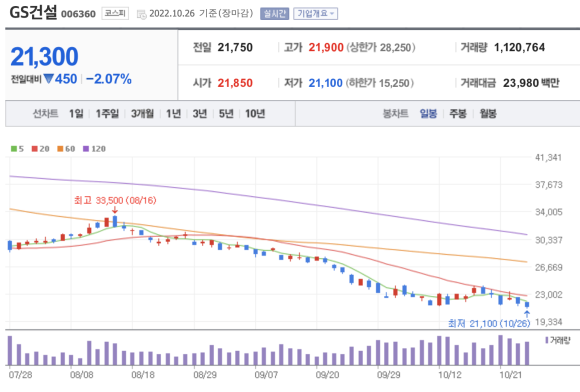The image size is (580, 392).
Task: Click the 상한가 28,250 text
Action: (x=381, y=47)
